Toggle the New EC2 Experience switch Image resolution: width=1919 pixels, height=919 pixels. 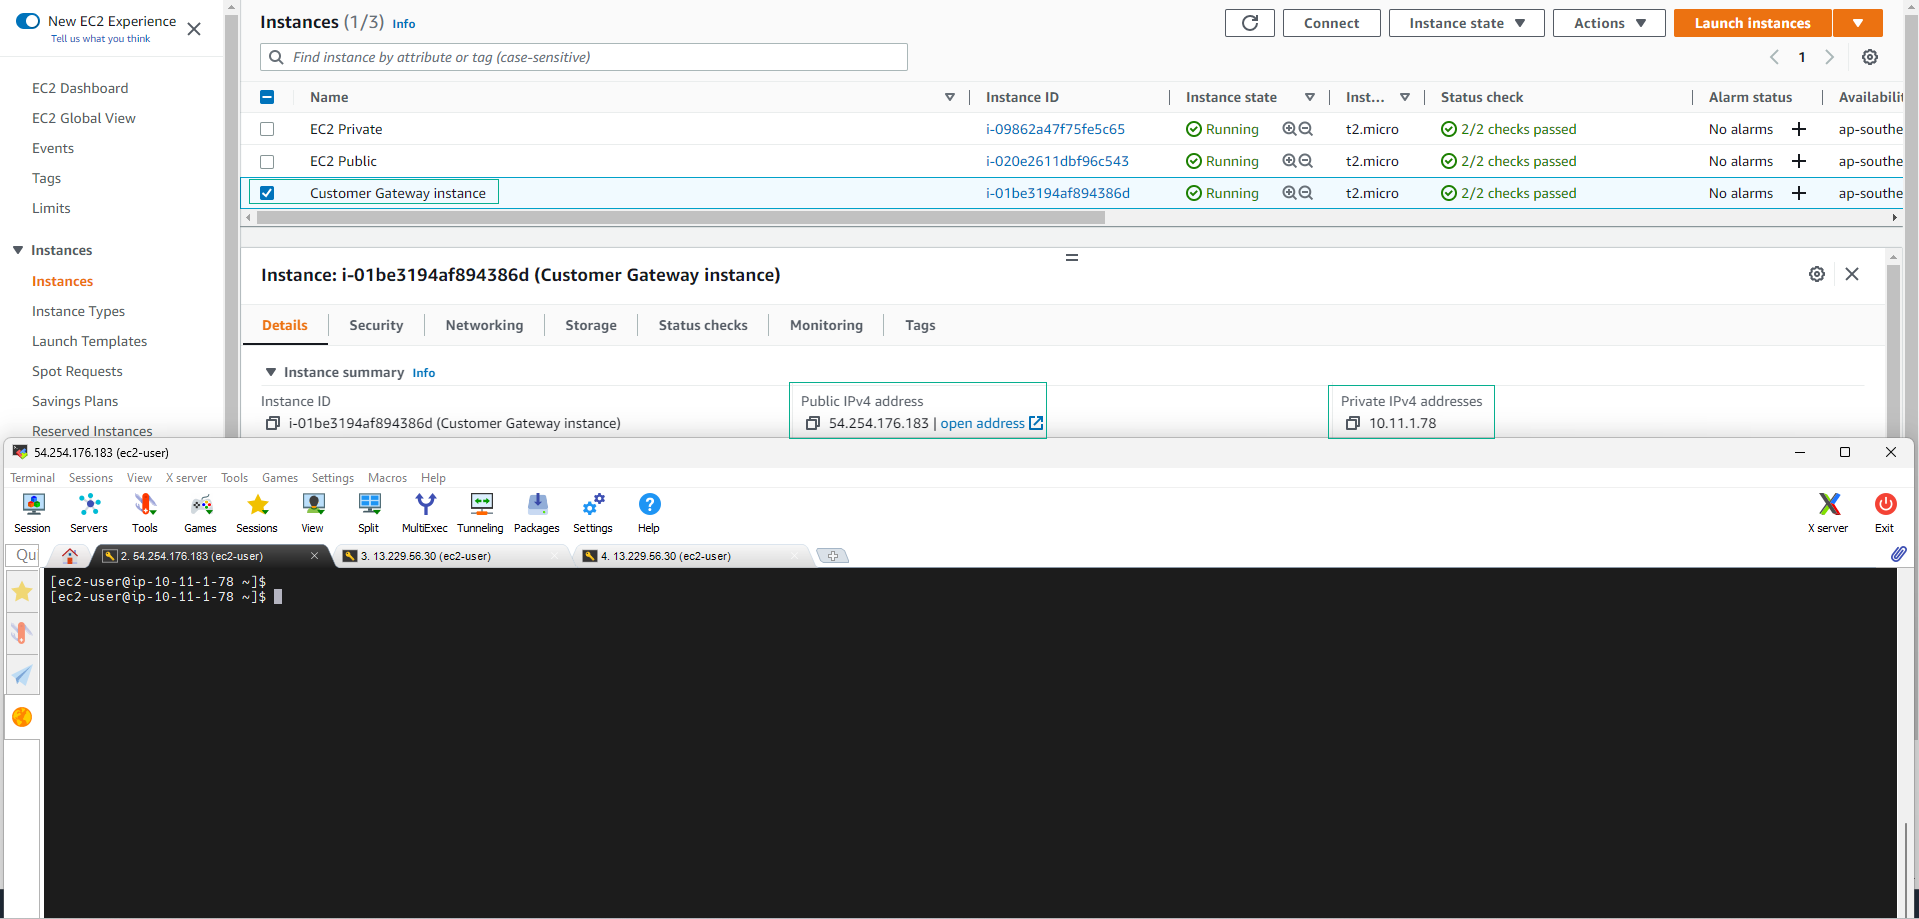pyautogui.click(x=28, y=21)
